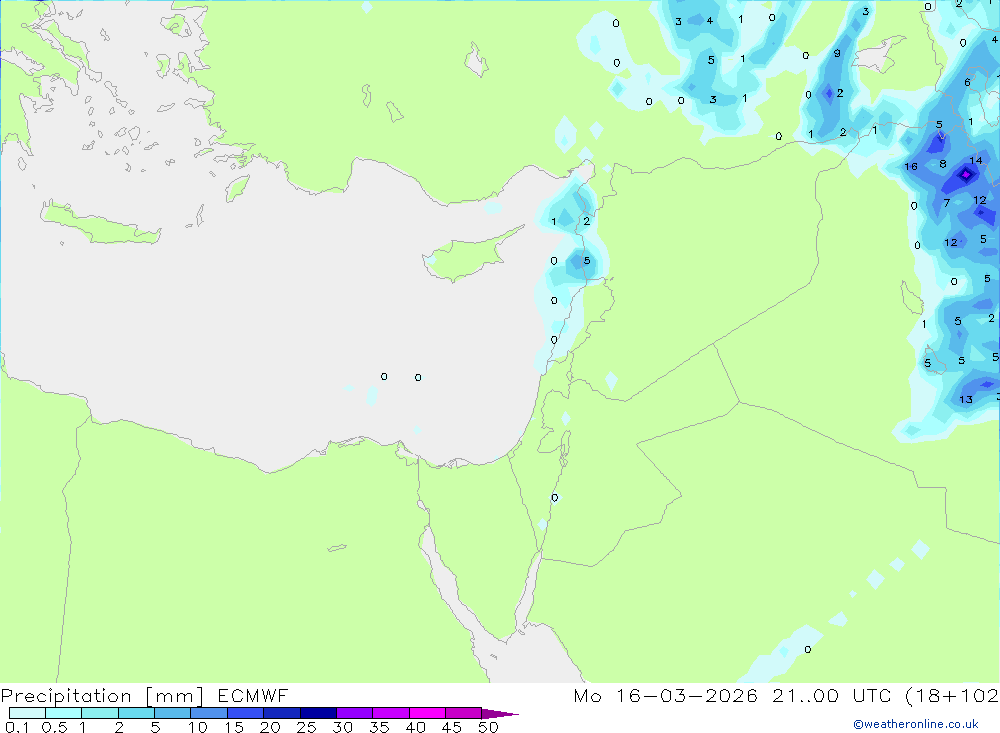Click the "Mo 16-03-2026" date text
The width and height of the screenshot is (1000, 733).
(665, 695)
